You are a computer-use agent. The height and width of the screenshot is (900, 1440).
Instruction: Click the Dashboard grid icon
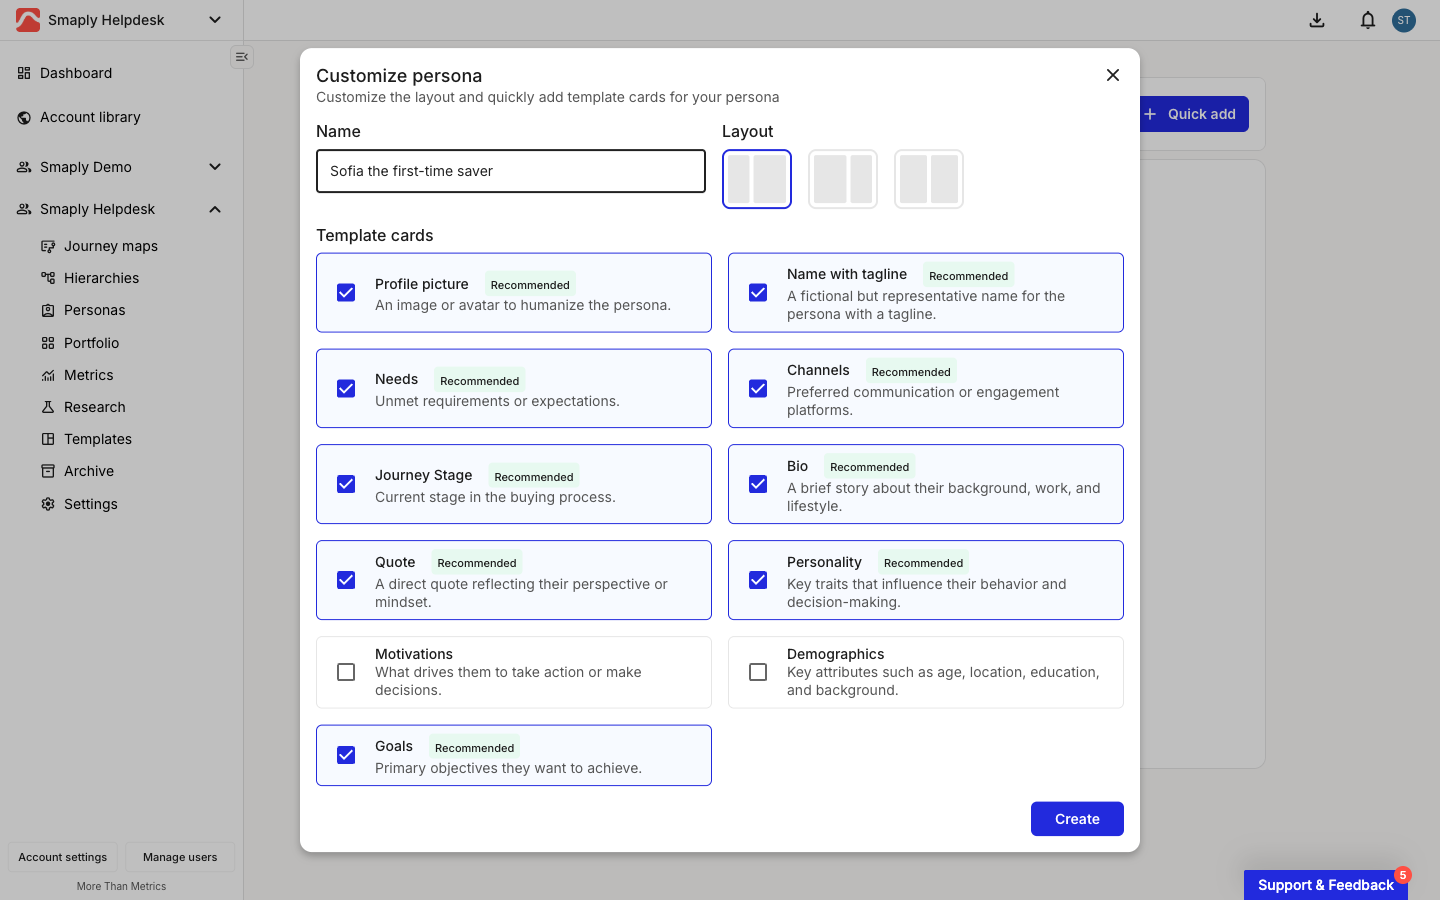tap(24, 73)
